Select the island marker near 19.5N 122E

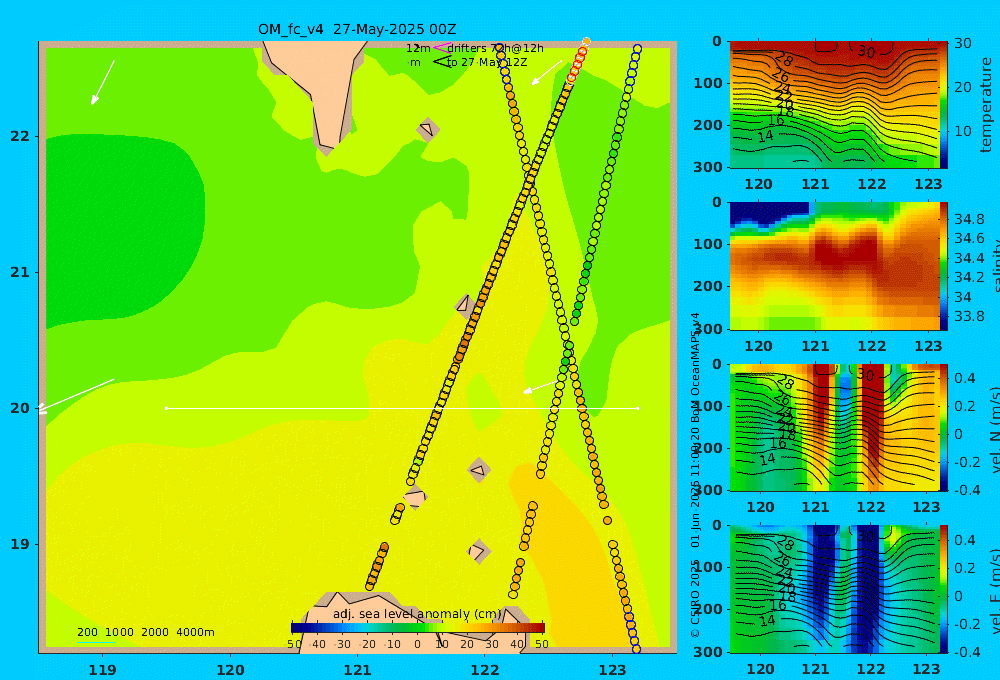[x=479, y=470]
